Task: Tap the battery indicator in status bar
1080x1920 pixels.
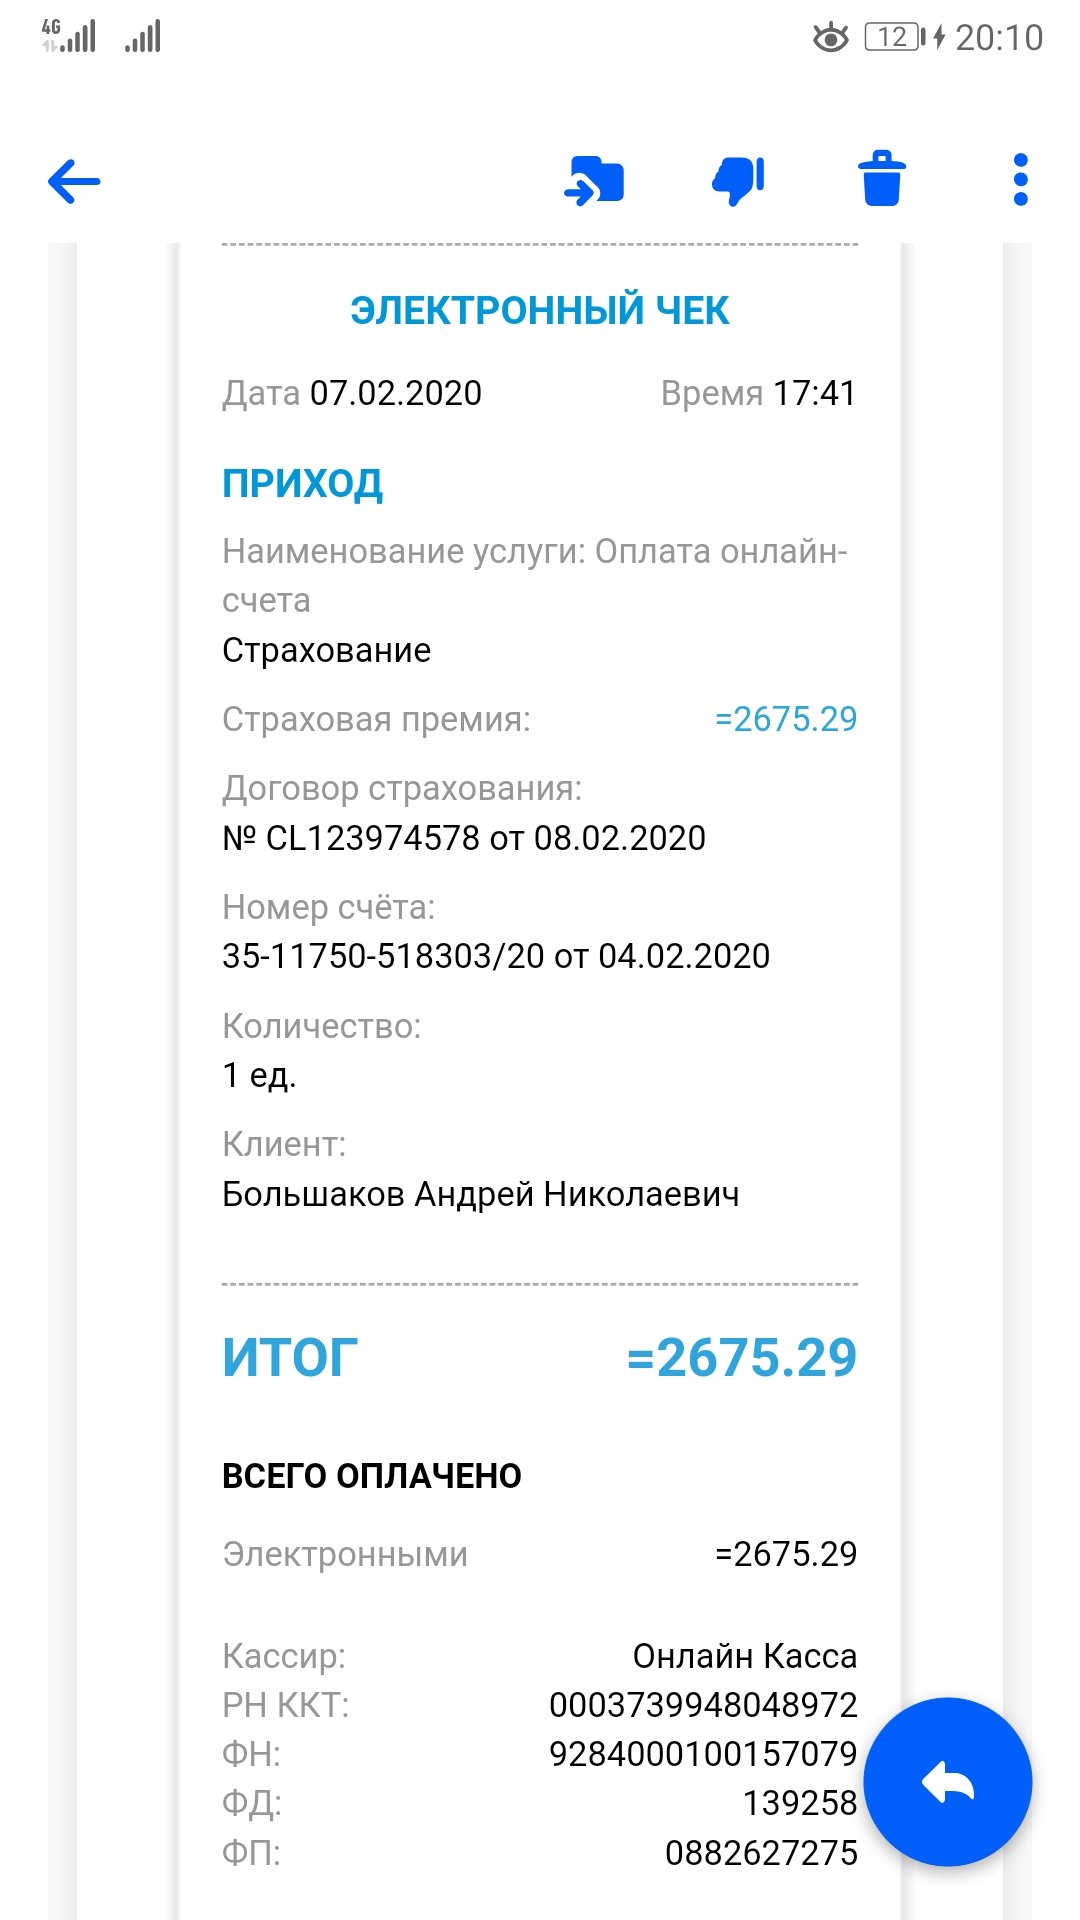Action: [x=897, y=37]
